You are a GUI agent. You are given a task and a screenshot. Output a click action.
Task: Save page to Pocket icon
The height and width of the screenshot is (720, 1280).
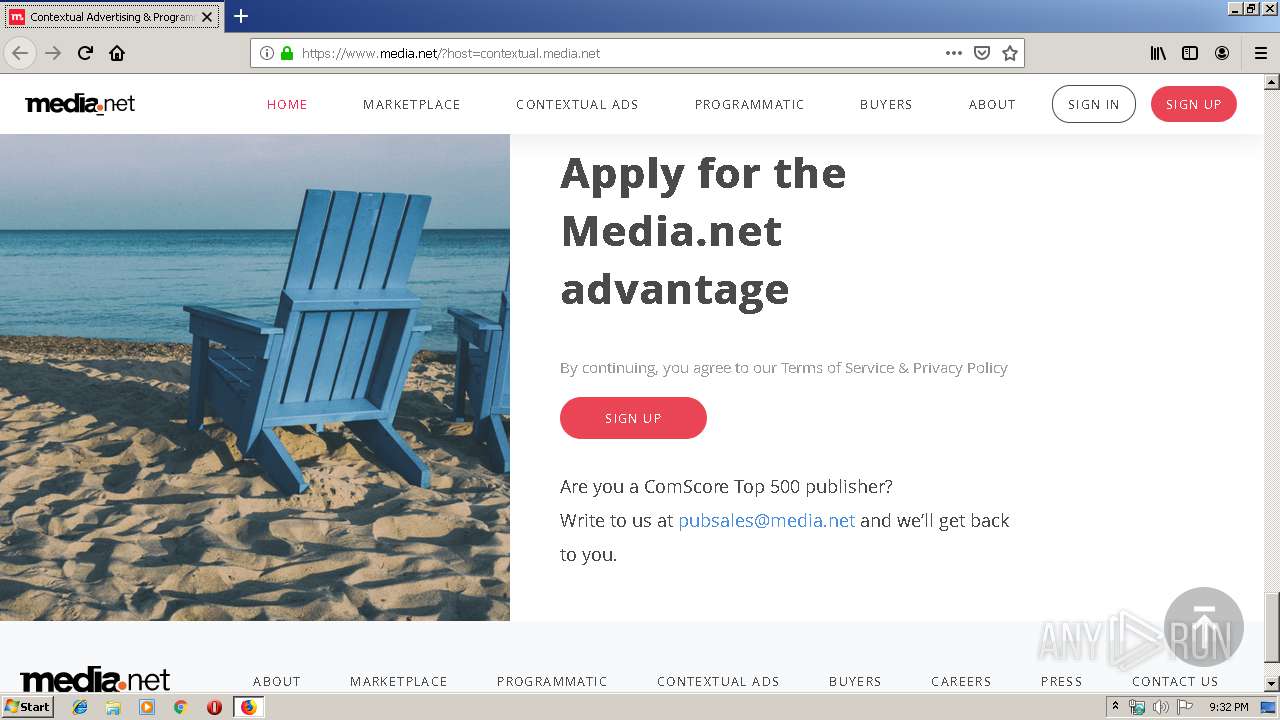tap(982, 53)
